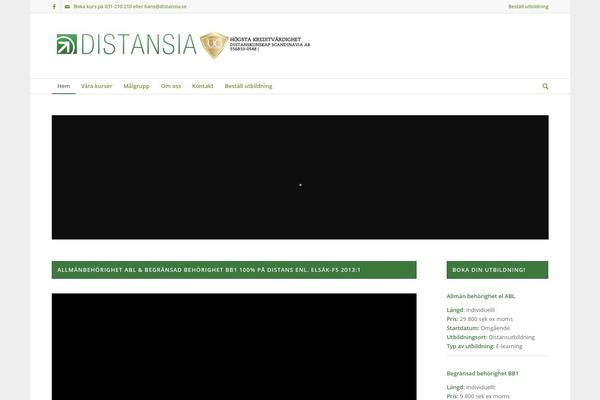Select the Hem menu item
This screenshot has height=400, width=600.
point(64,86)
